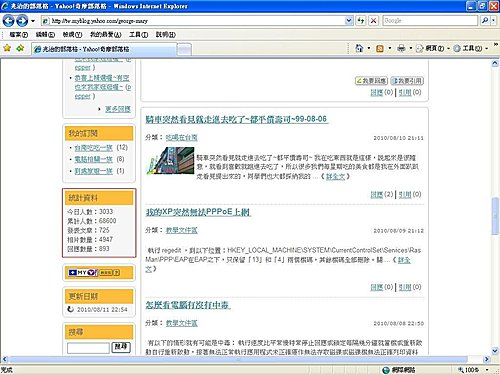Screen dimensions: 500x375
Task: Click the 累計人數:68600 statistic text
Action: coord(92,221)
